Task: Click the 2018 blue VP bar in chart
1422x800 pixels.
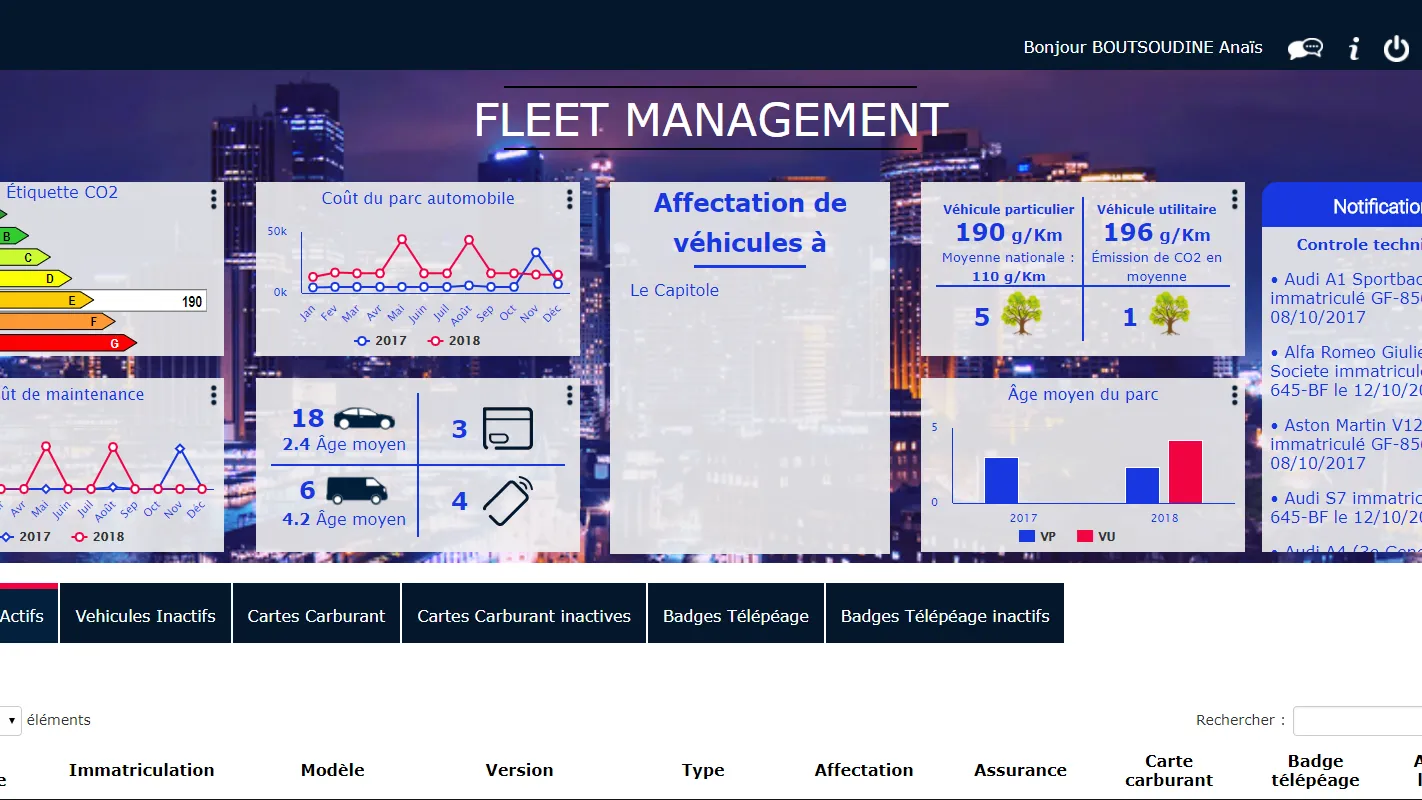Action: [1142, 485]
